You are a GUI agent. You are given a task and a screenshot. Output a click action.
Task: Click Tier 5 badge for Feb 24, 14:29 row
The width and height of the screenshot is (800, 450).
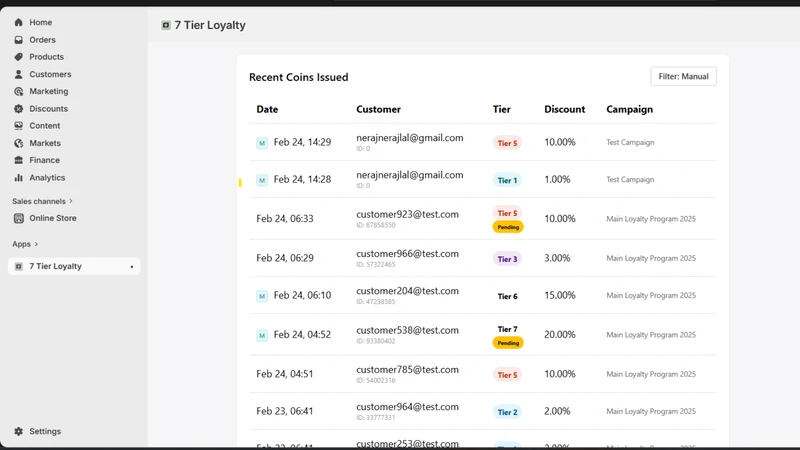coord(507,143)
